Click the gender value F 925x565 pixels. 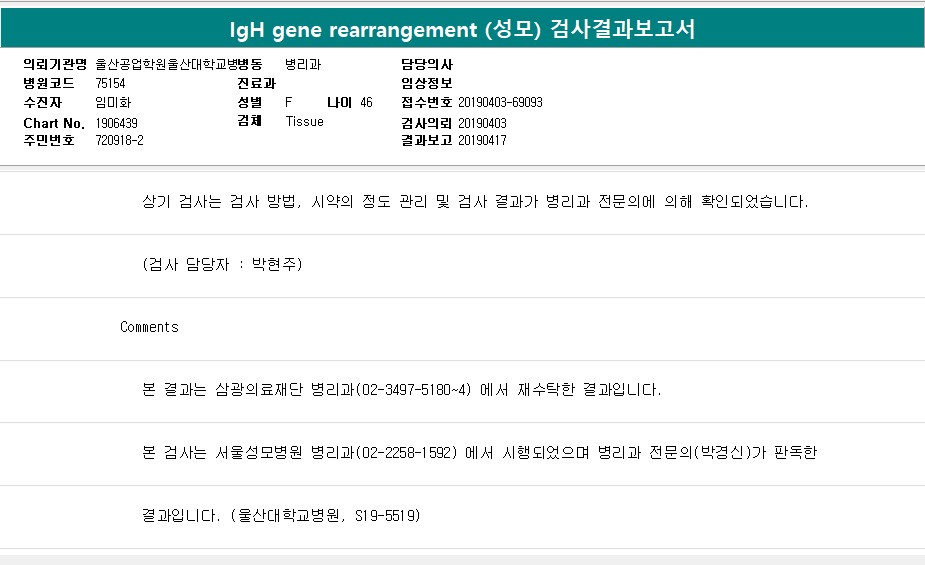(289, 103)
